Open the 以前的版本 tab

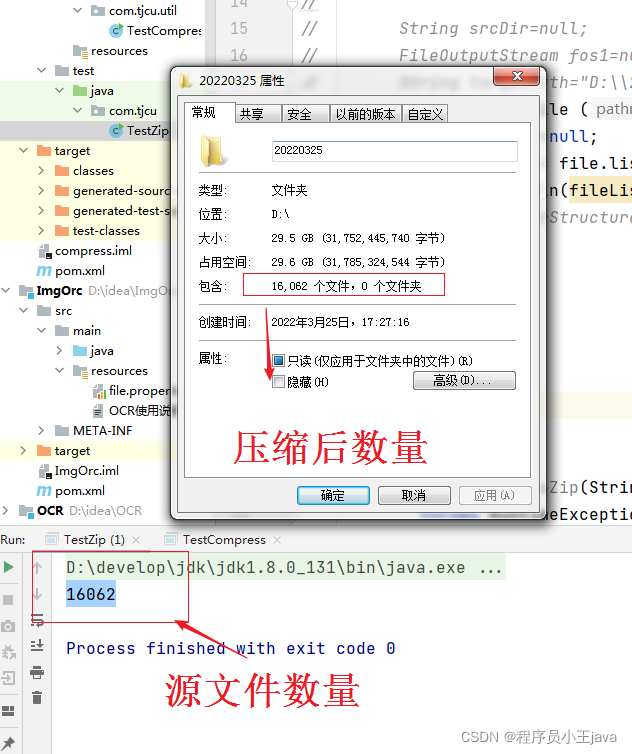click(x=366, y=114)
